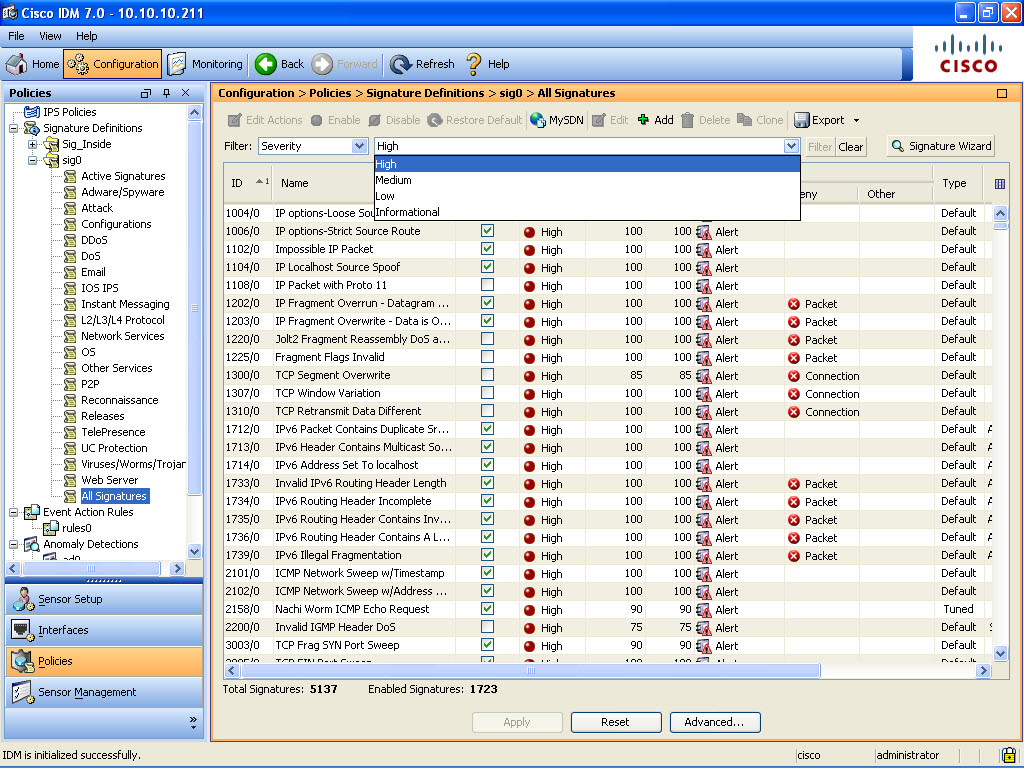Screen dimensions: 1024x768
Task: Collapse the Anomaly Detections node
Action: coord(13,545)
